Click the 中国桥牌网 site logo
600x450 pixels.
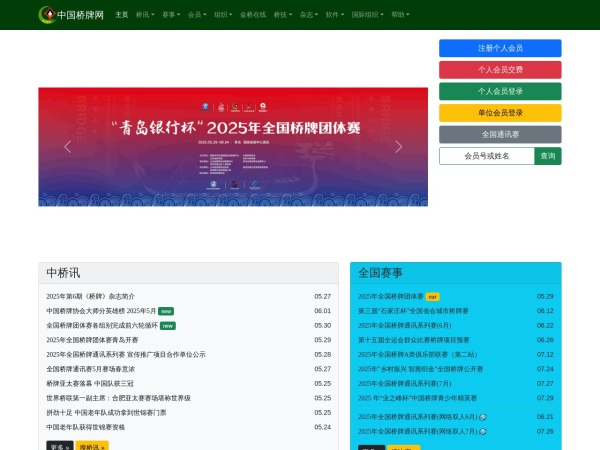click(x=71, y=15)
